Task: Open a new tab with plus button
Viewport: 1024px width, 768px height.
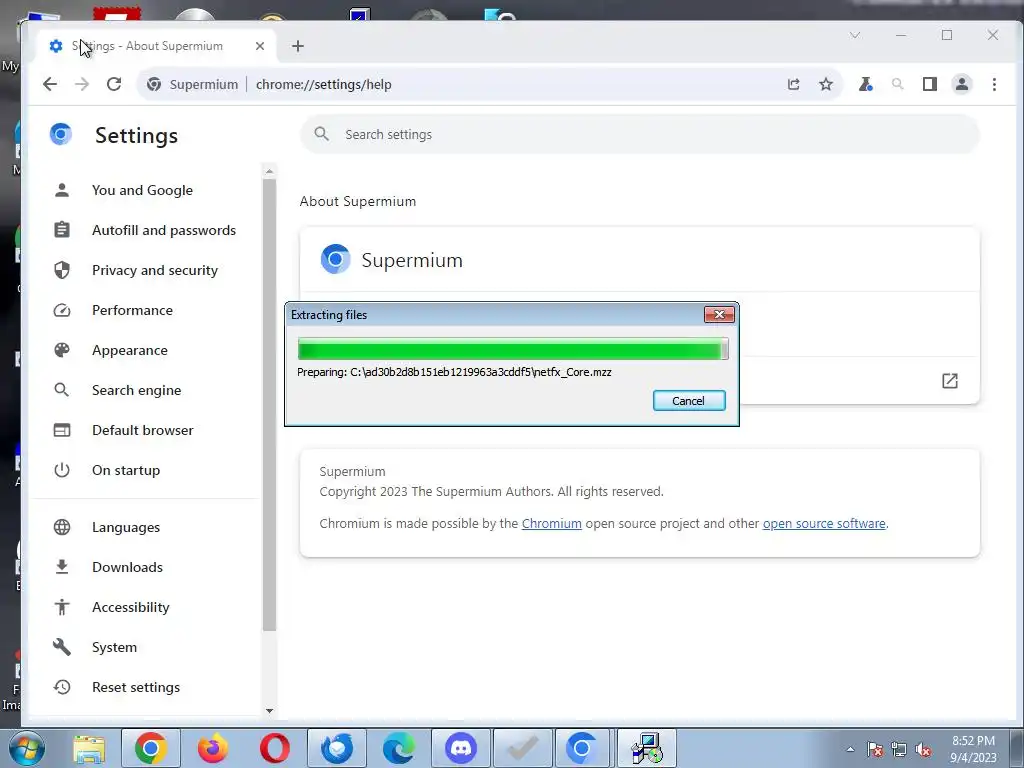Action: pos(298,46)
